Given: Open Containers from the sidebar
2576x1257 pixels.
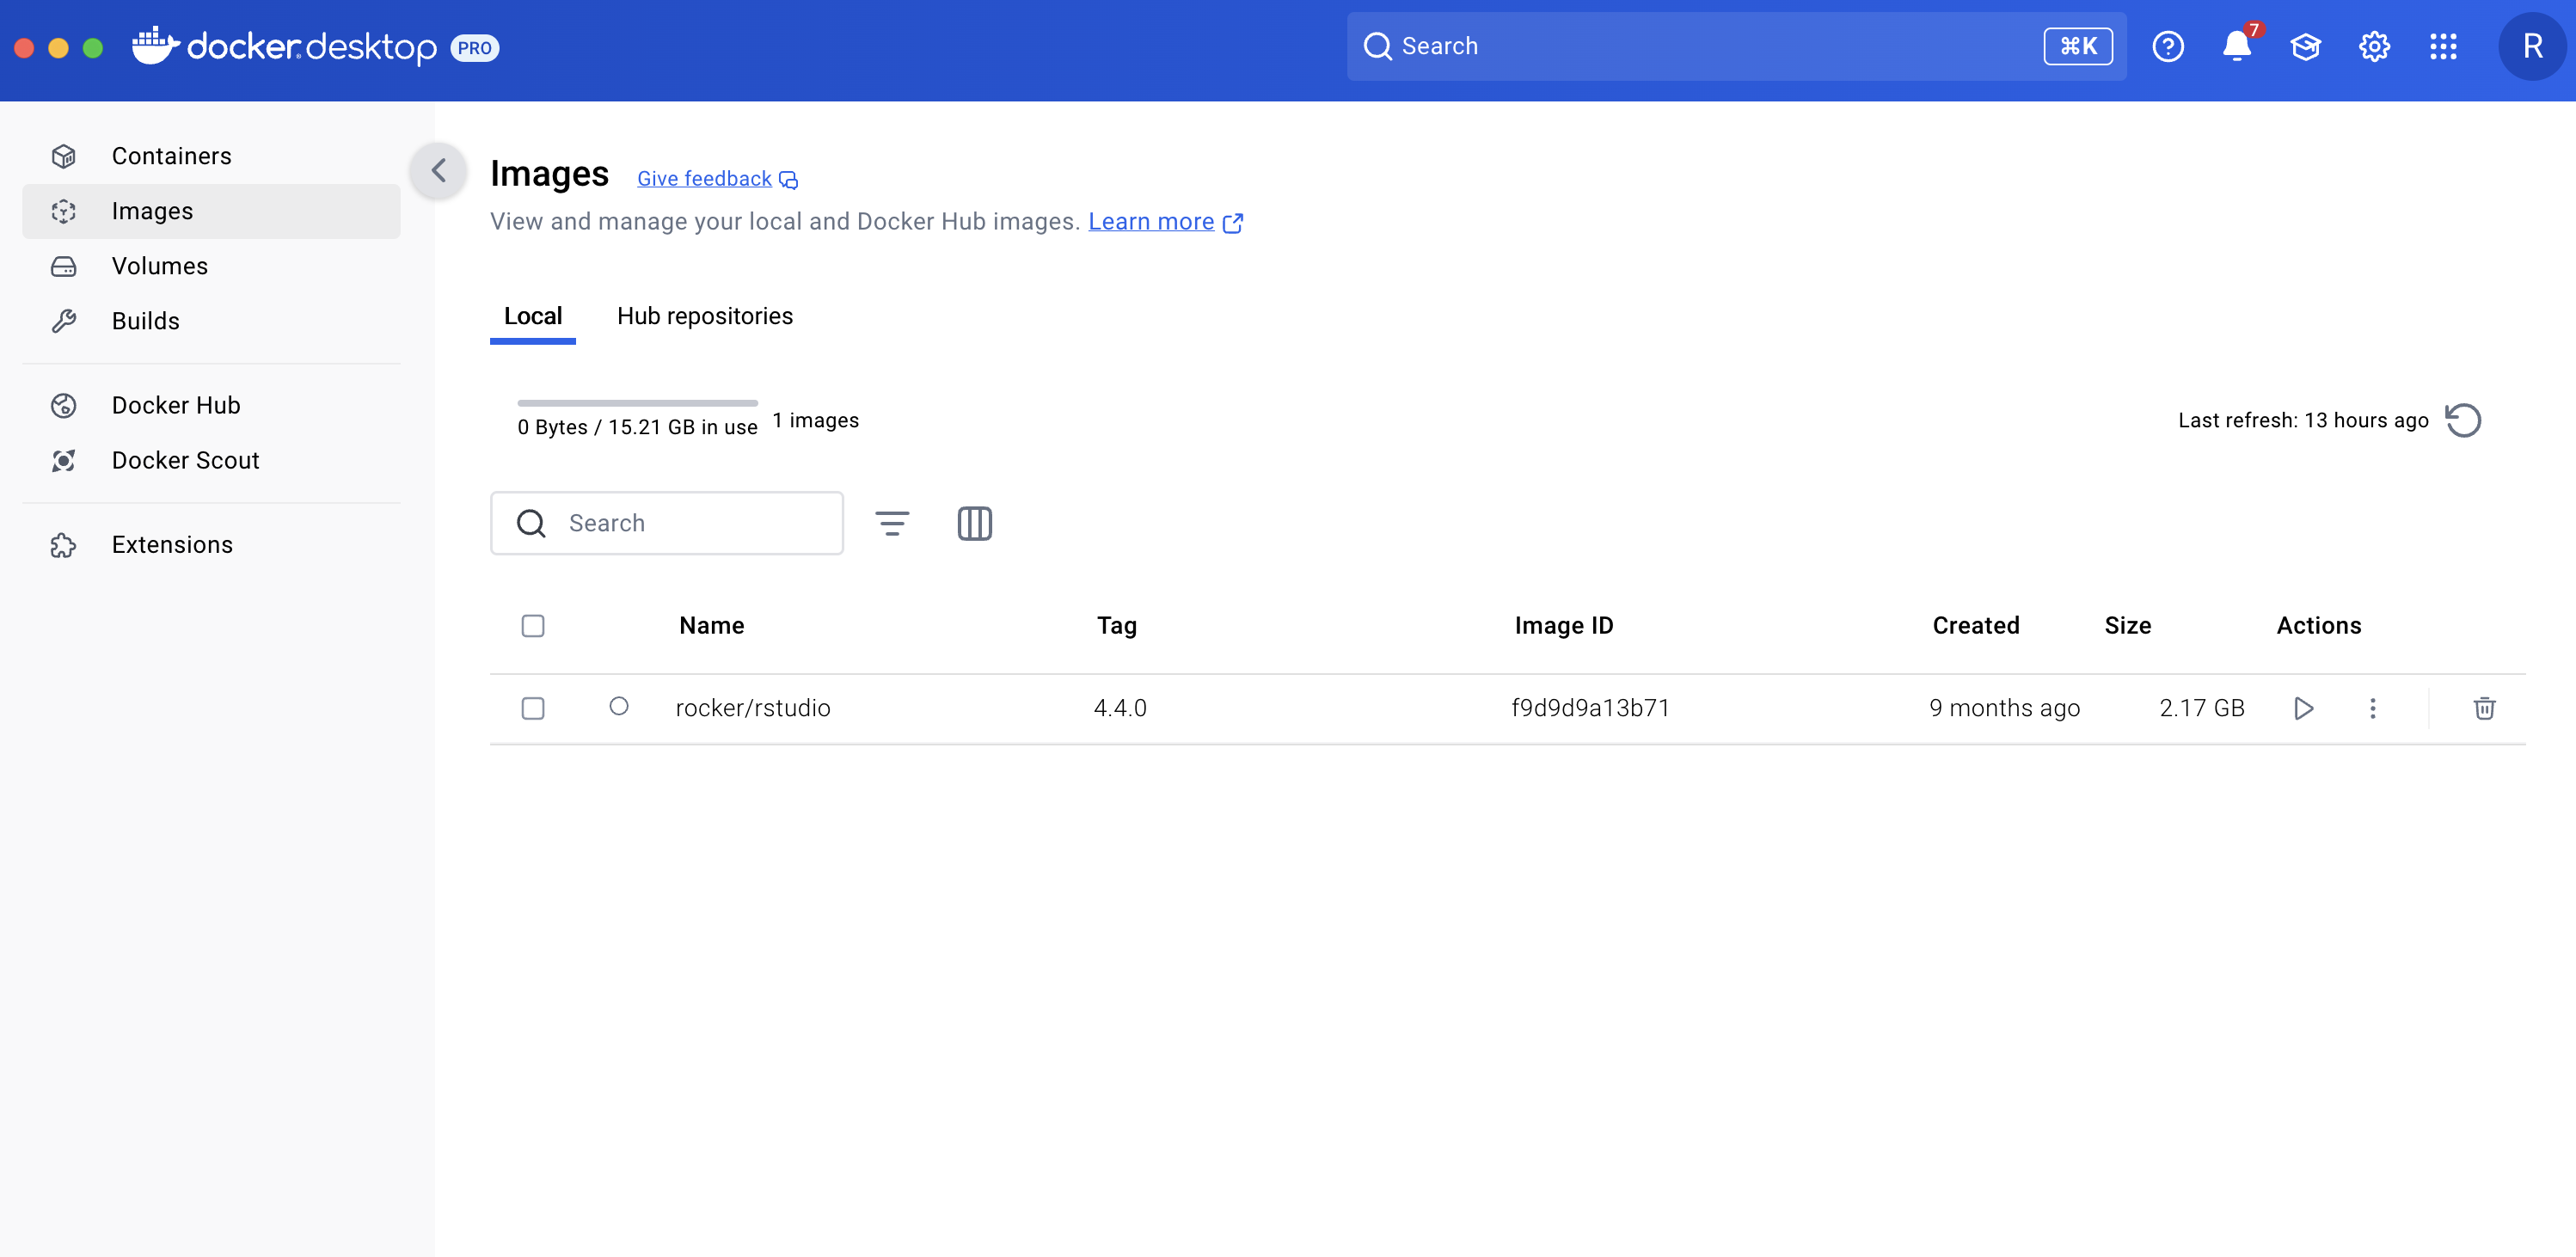Looking at the screenshot, I should pos(211,156).
